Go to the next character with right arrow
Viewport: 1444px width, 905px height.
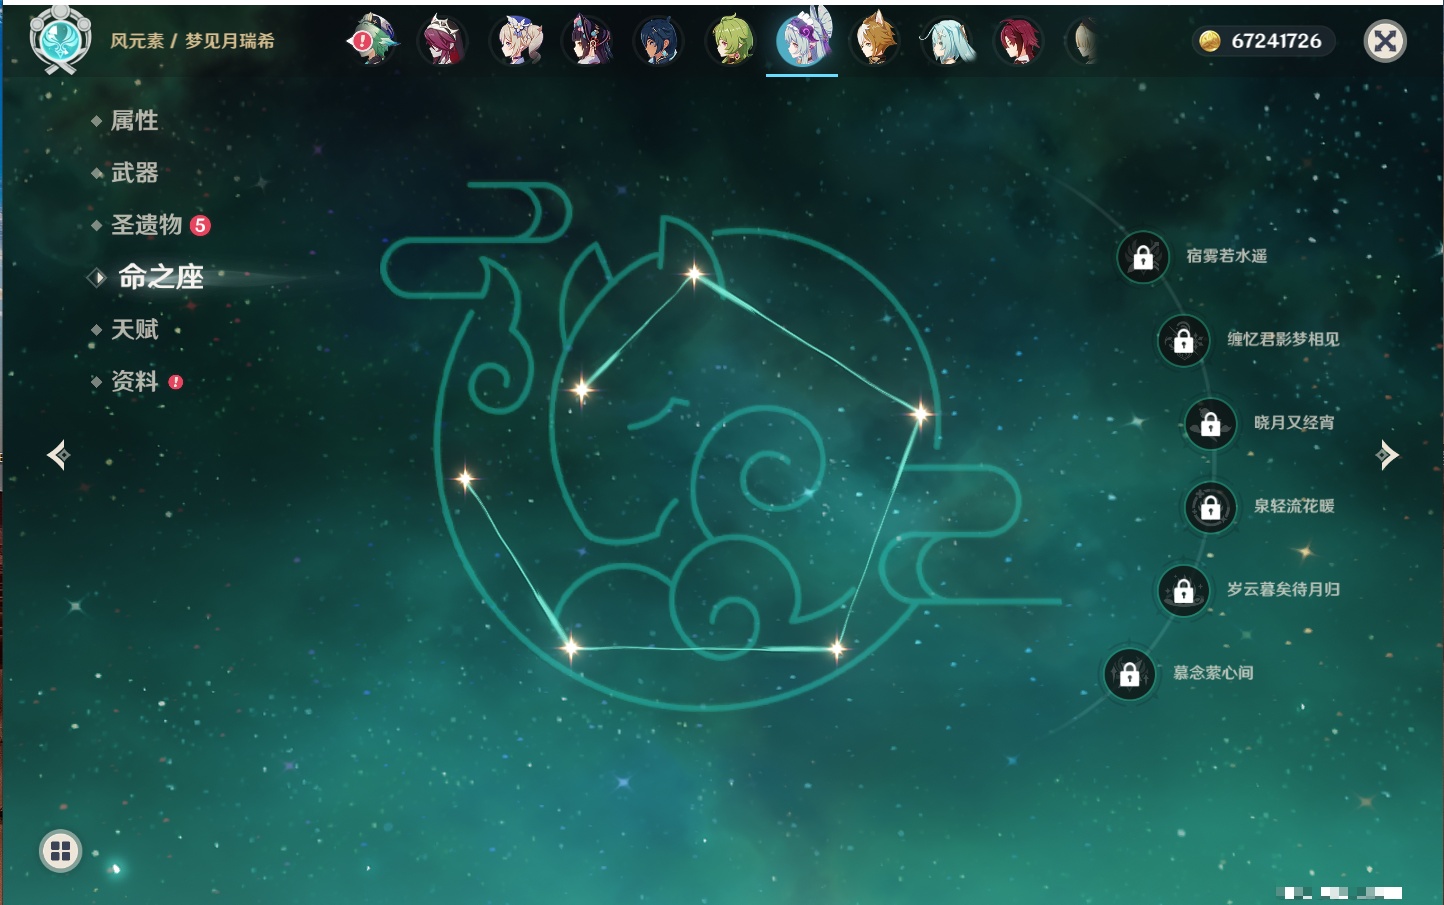tap(1387, 455)
